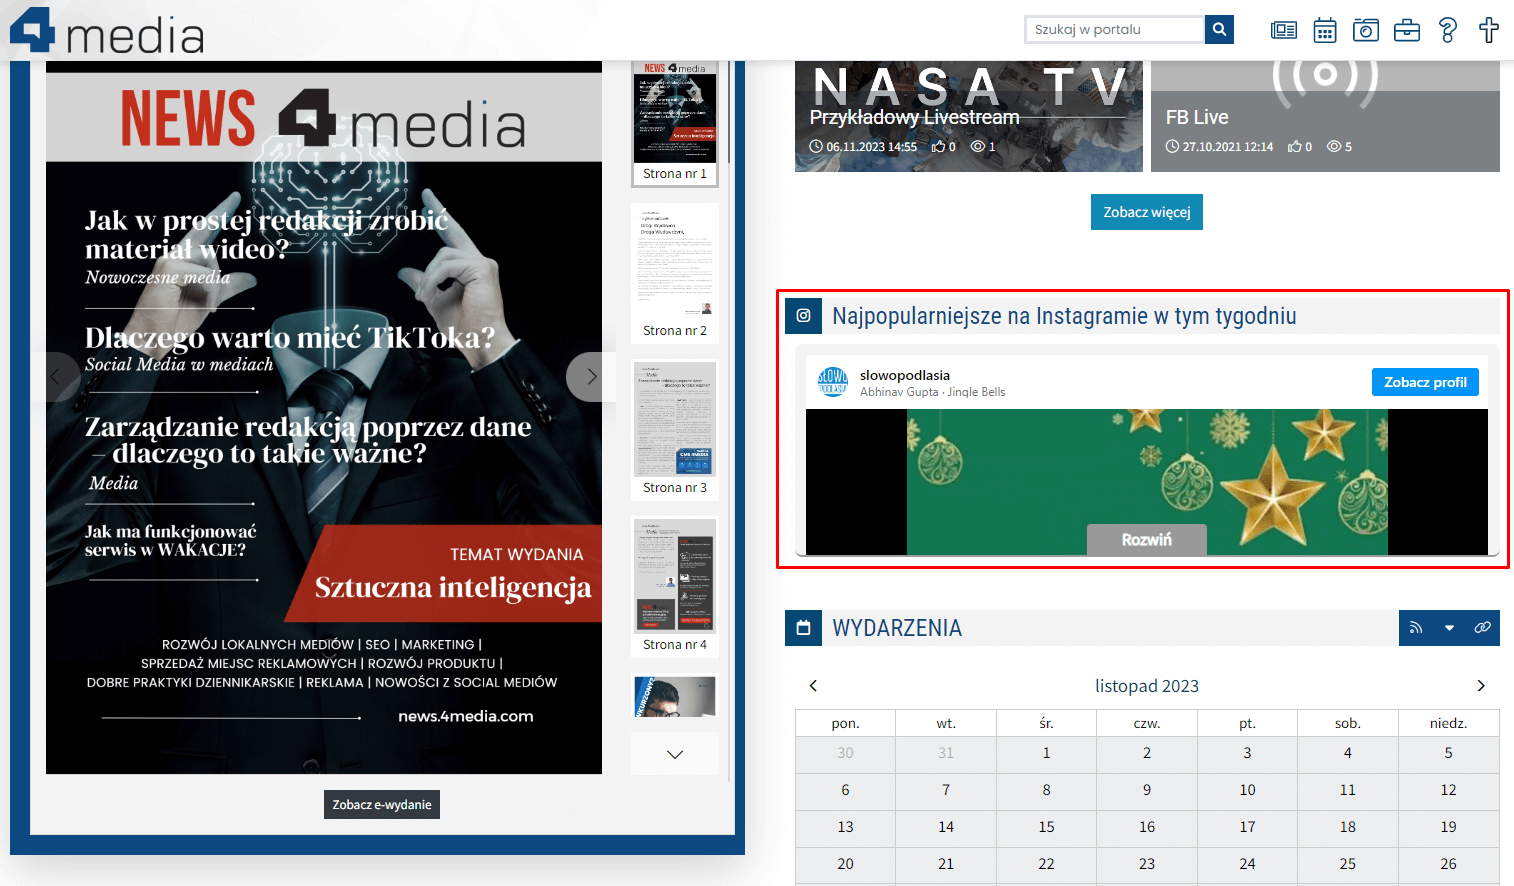Select calendar day 1
The image size is (1514, 886).
pos(1046,753)
